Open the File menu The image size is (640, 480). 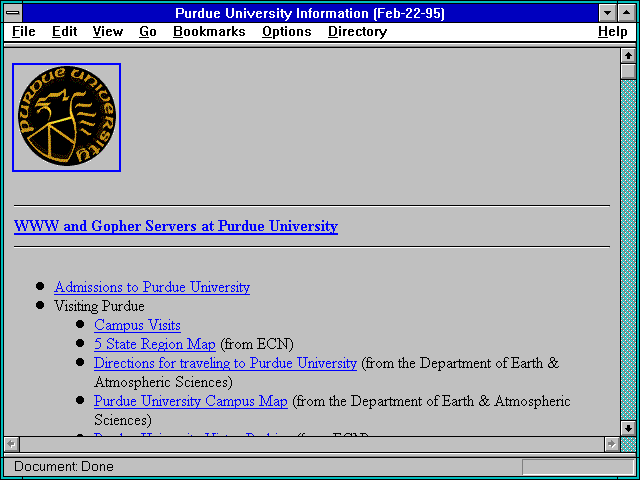24,31
